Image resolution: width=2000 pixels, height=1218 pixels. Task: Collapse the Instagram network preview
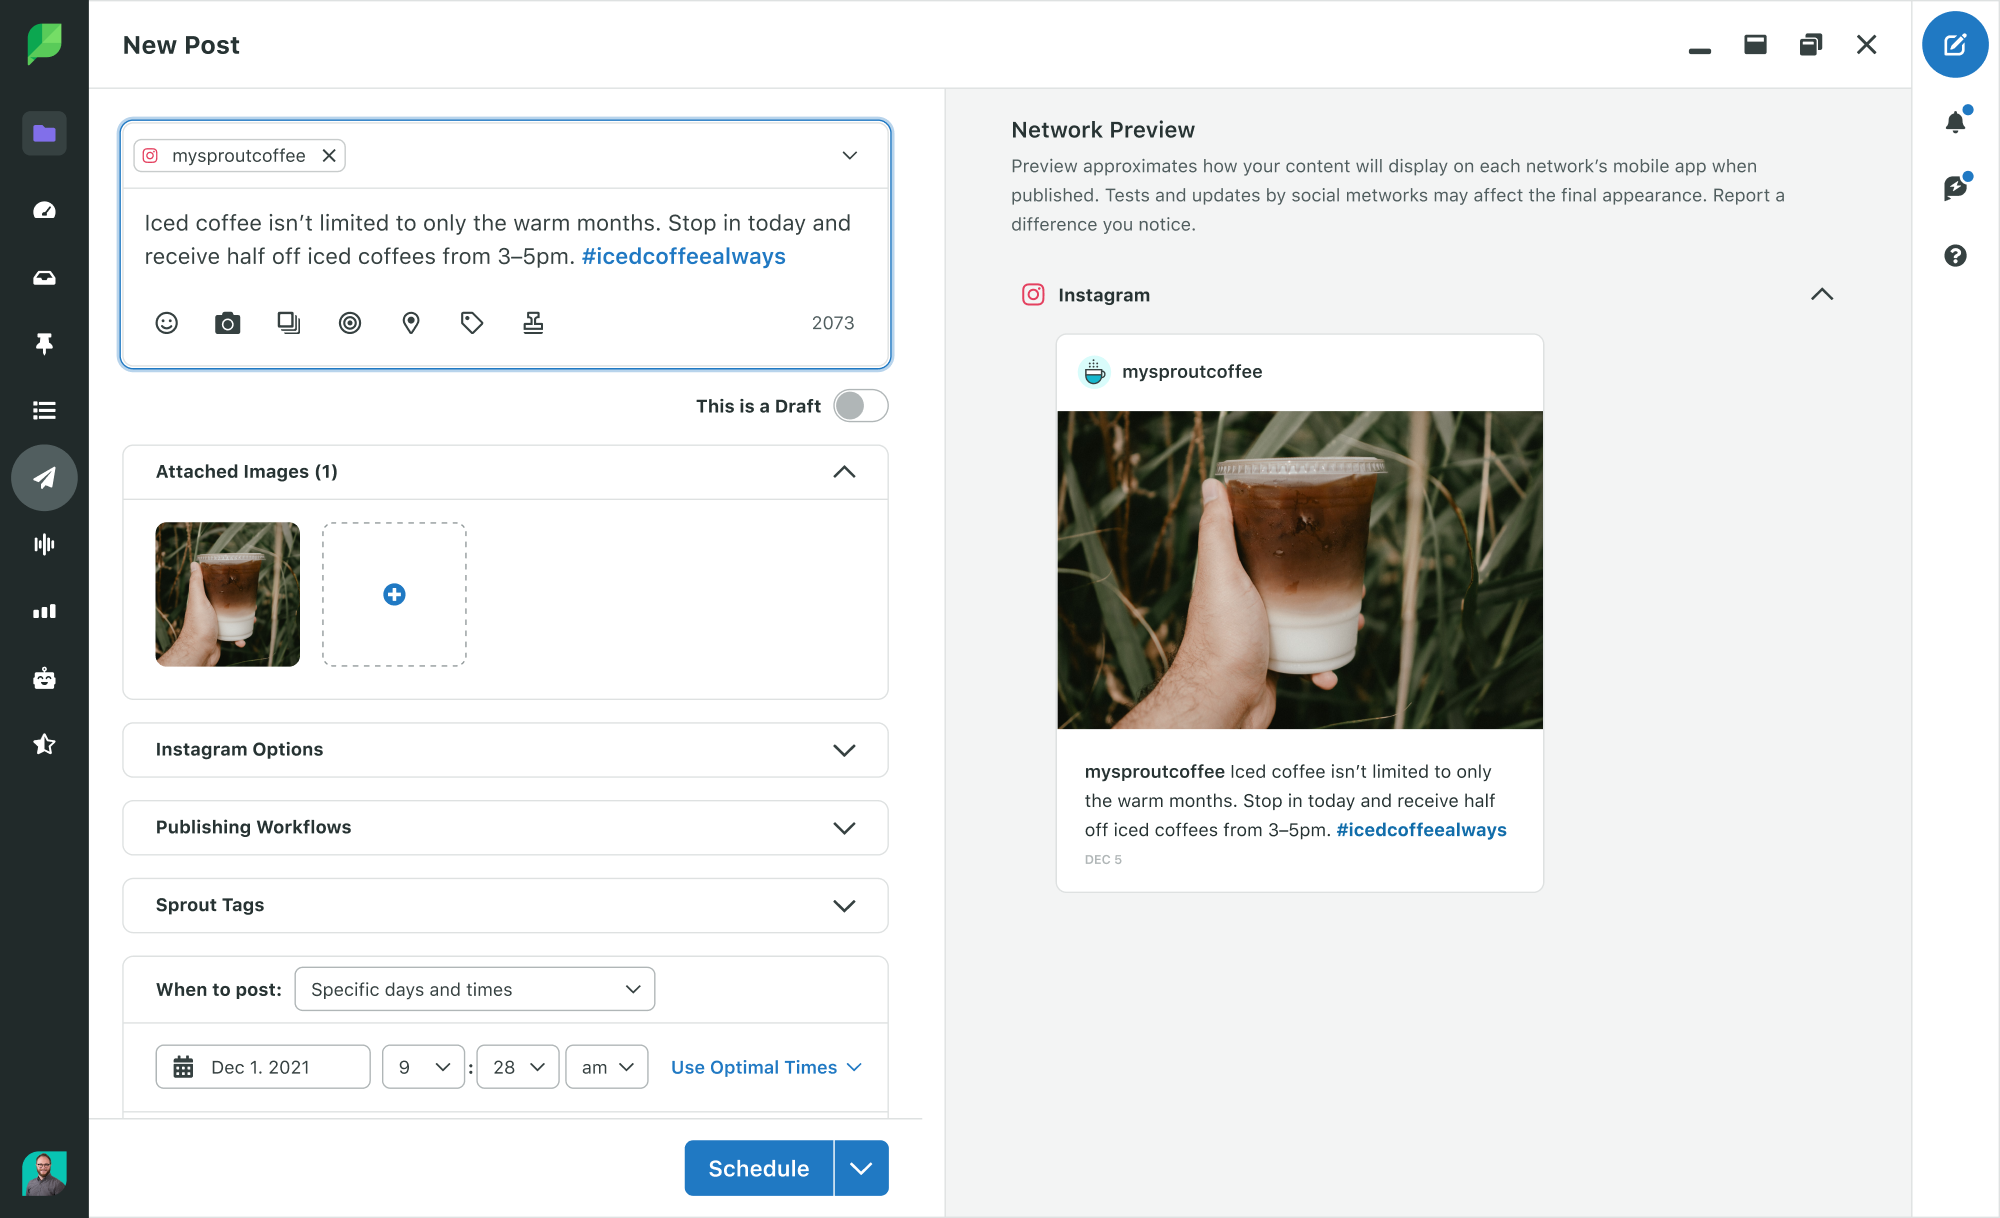tap(1822, 295)
